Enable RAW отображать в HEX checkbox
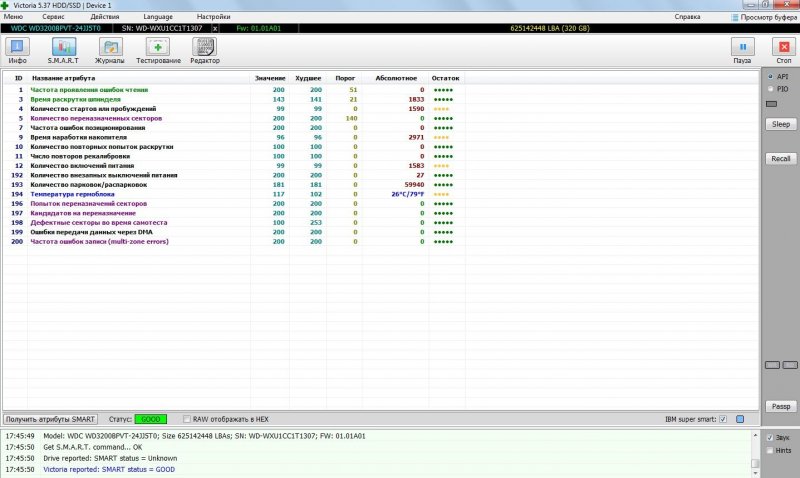 click(x=185, y=418)
